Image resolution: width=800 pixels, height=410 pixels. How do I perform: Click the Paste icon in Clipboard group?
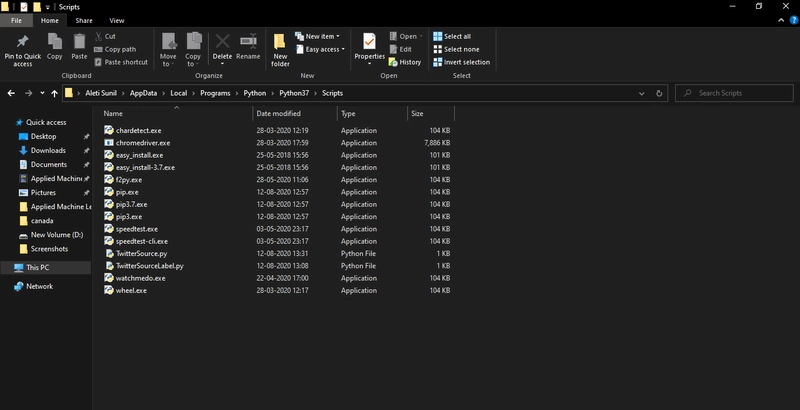tap(79, 42)
